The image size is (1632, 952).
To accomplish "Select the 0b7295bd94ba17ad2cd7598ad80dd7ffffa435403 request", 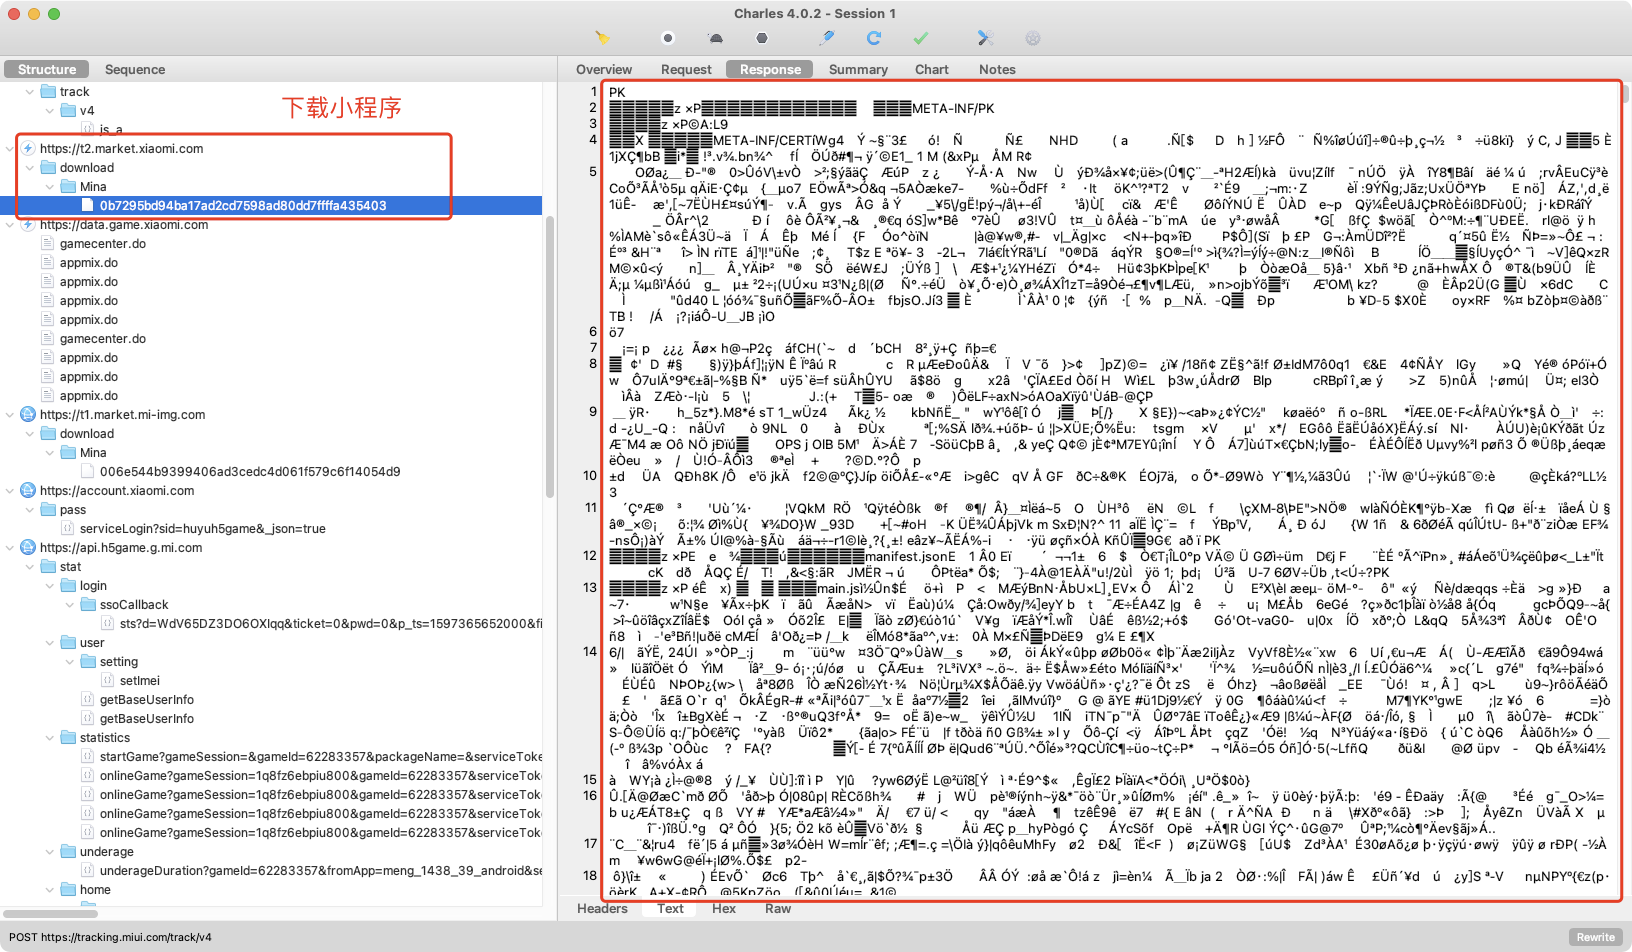I will pyautogui.click(x=242, y=206).
